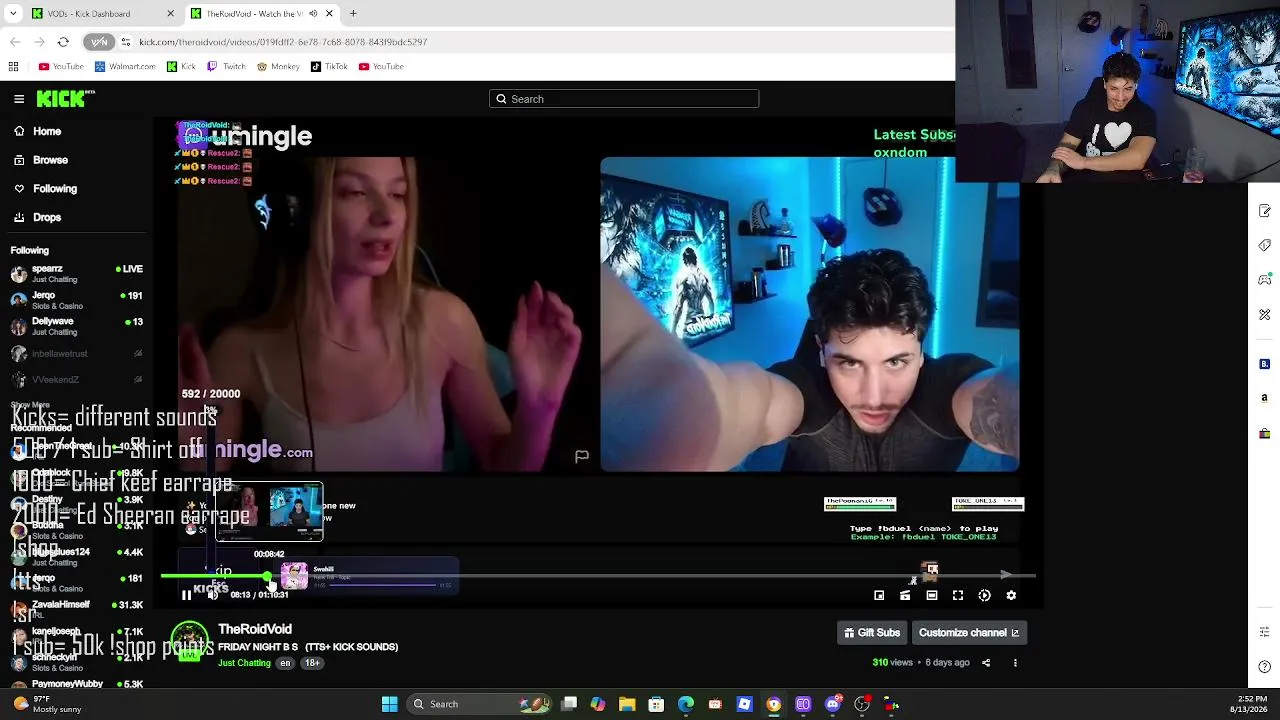Open the Kick bookmark
Image resolution: width=1280 pixels, height=720 pixels.
(181, 67)
